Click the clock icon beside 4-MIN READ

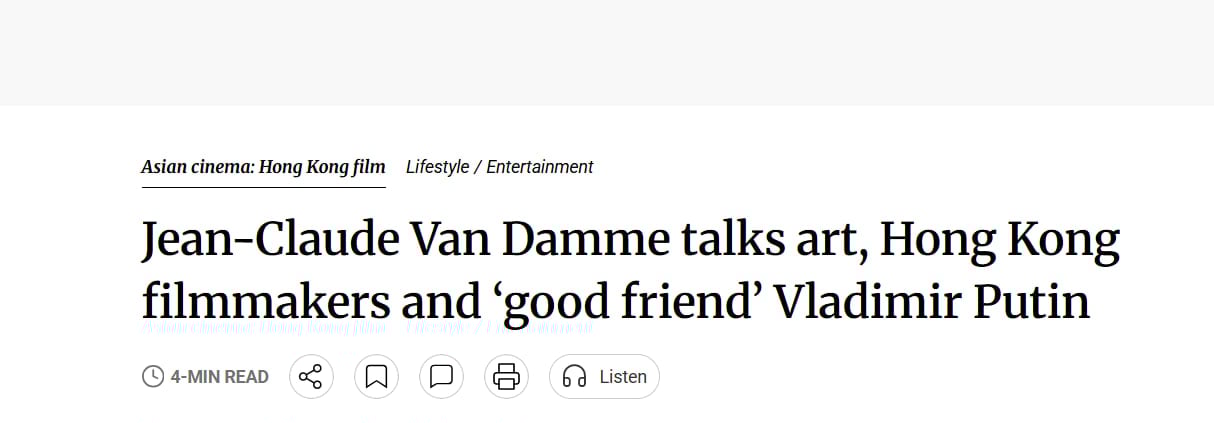[x=153, y=377]
